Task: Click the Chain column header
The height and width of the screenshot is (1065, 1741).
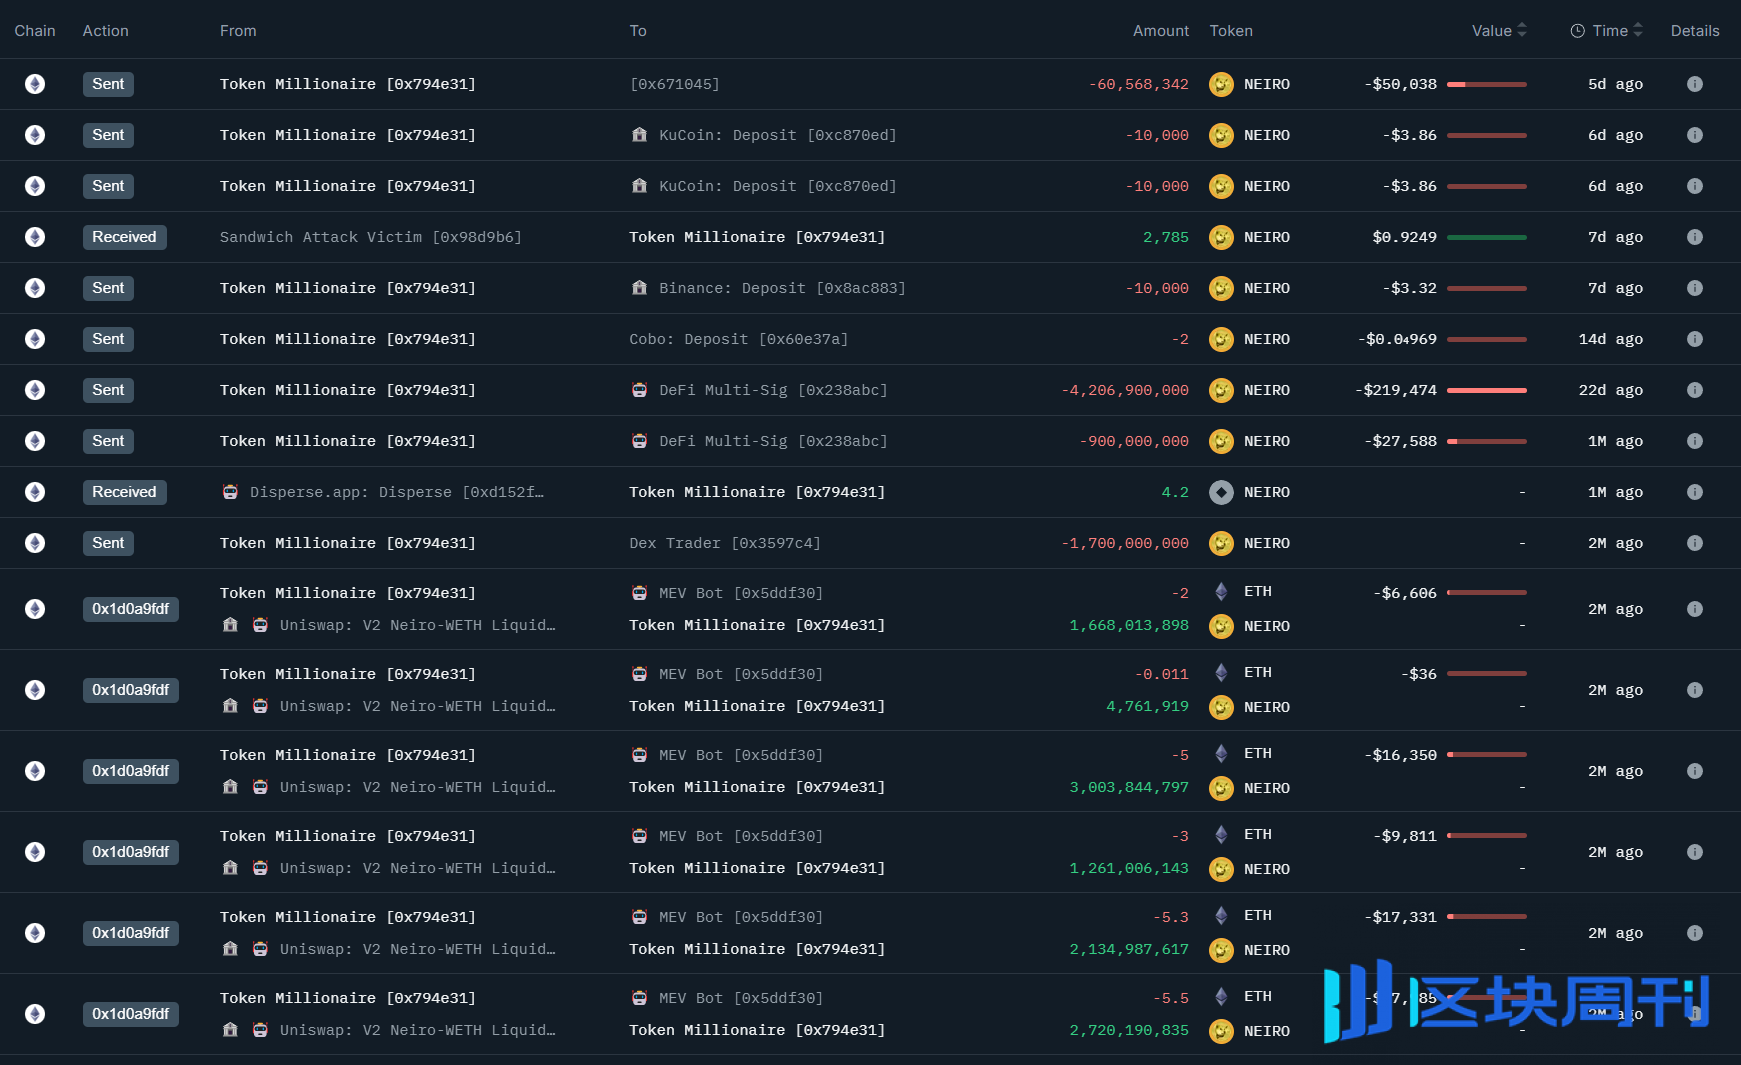Action: pyautogui.click(x=35, y=31)
